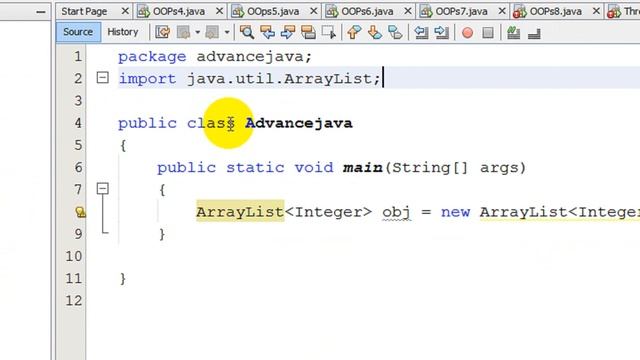Click the greyed Forward navigation icon
The height and width of the screenshot is (360, 640).
(x=212, y=32)
